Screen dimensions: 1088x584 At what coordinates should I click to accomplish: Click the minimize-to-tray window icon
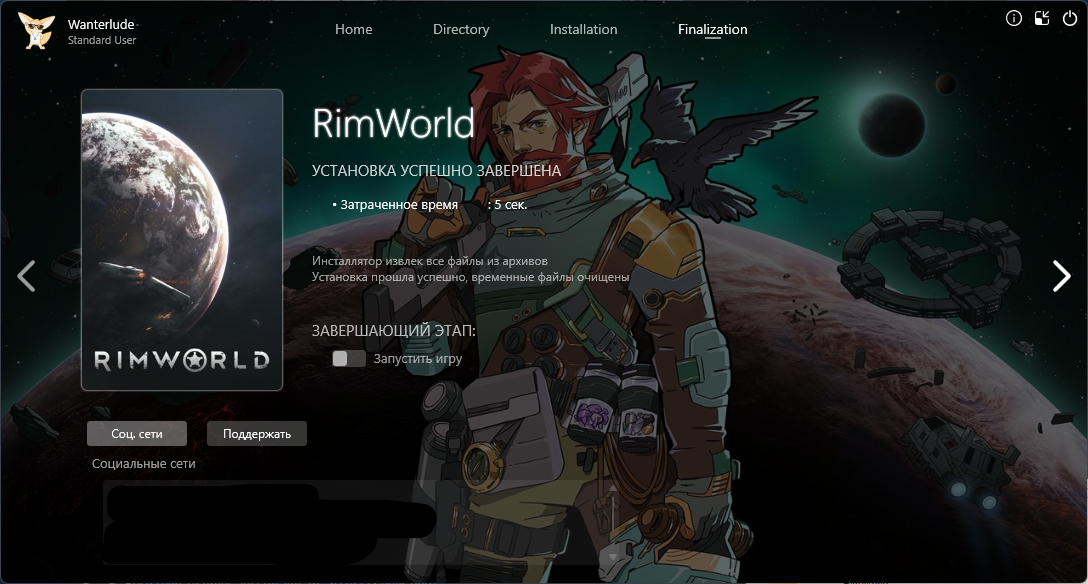coord(1042,19)
